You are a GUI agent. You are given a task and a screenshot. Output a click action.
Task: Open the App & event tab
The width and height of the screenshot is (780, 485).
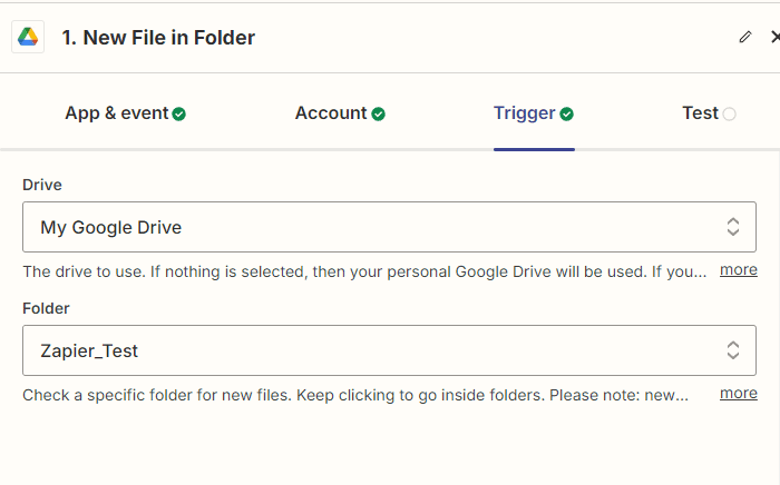pos(116,113)
